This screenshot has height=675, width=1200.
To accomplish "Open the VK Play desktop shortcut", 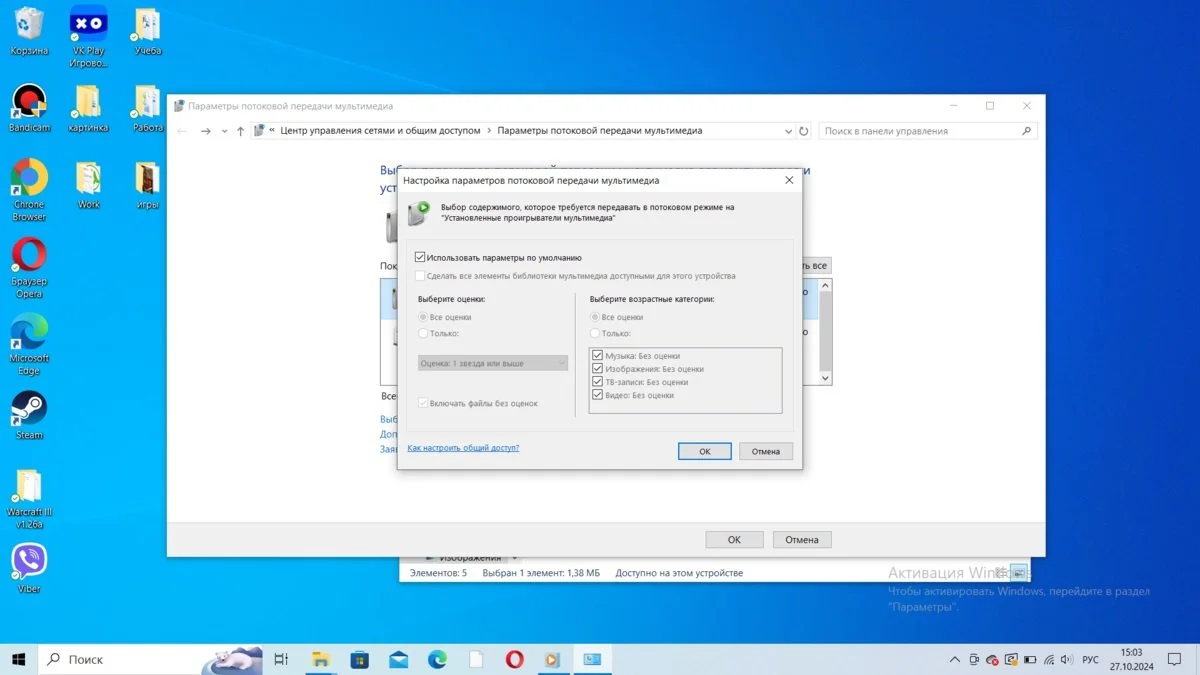I will [x=89, y=37].
